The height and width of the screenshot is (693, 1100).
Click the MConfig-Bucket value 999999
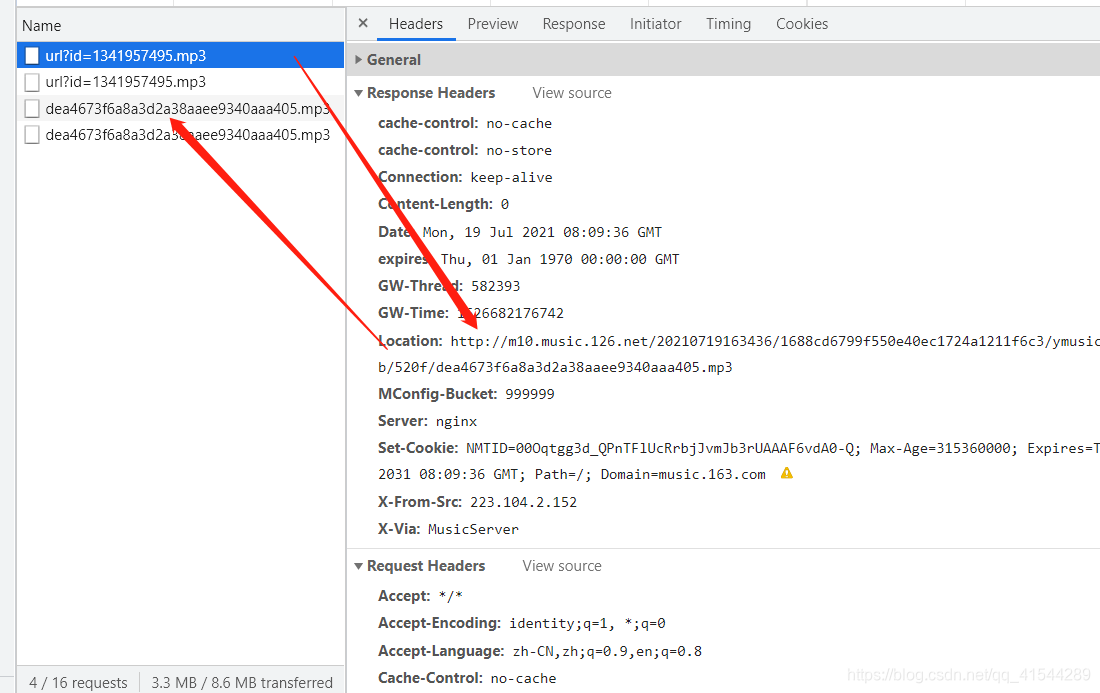pos(530,394)
